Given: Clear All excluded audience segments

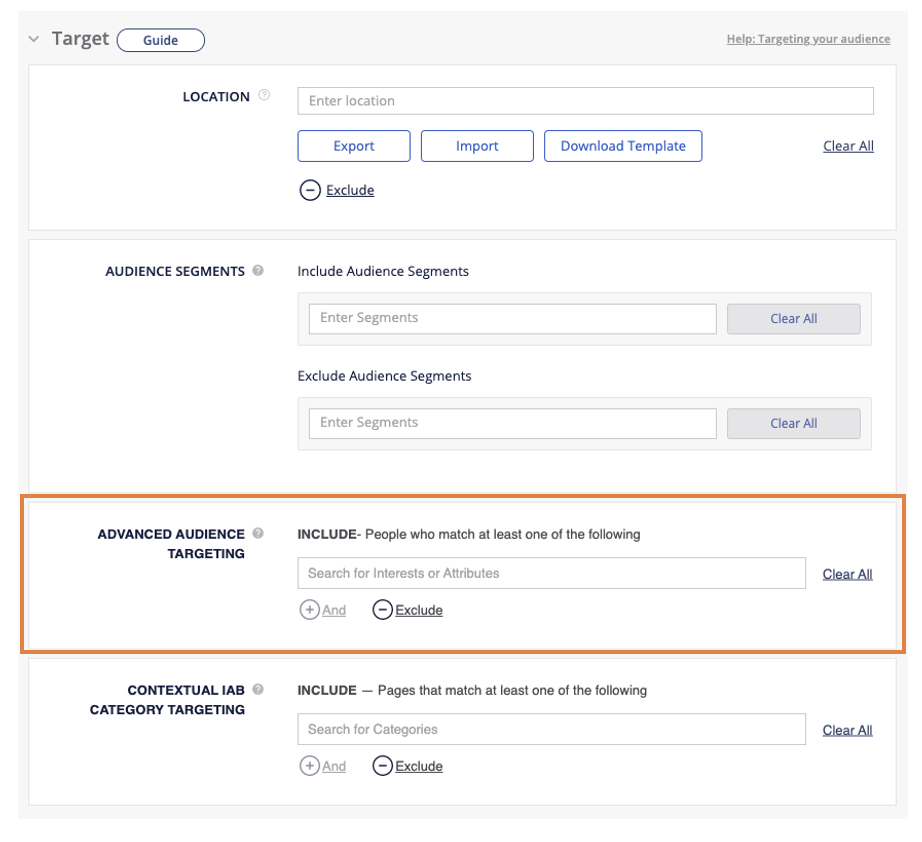Looking at the screenshot, I should click(793, 424).
